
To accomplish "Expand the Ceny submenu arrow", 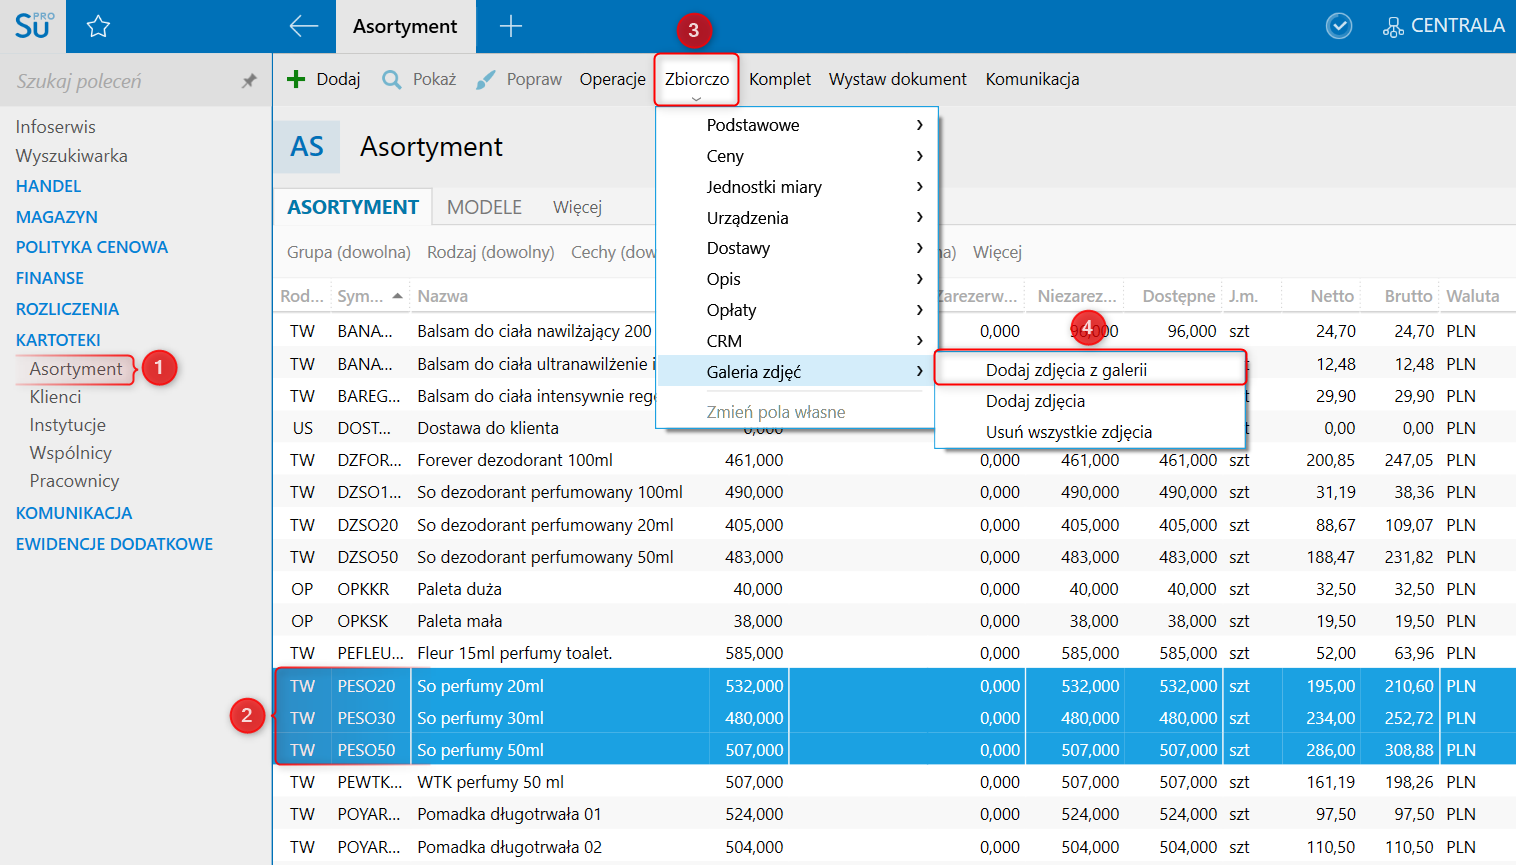I will click(x=919, y=156).
